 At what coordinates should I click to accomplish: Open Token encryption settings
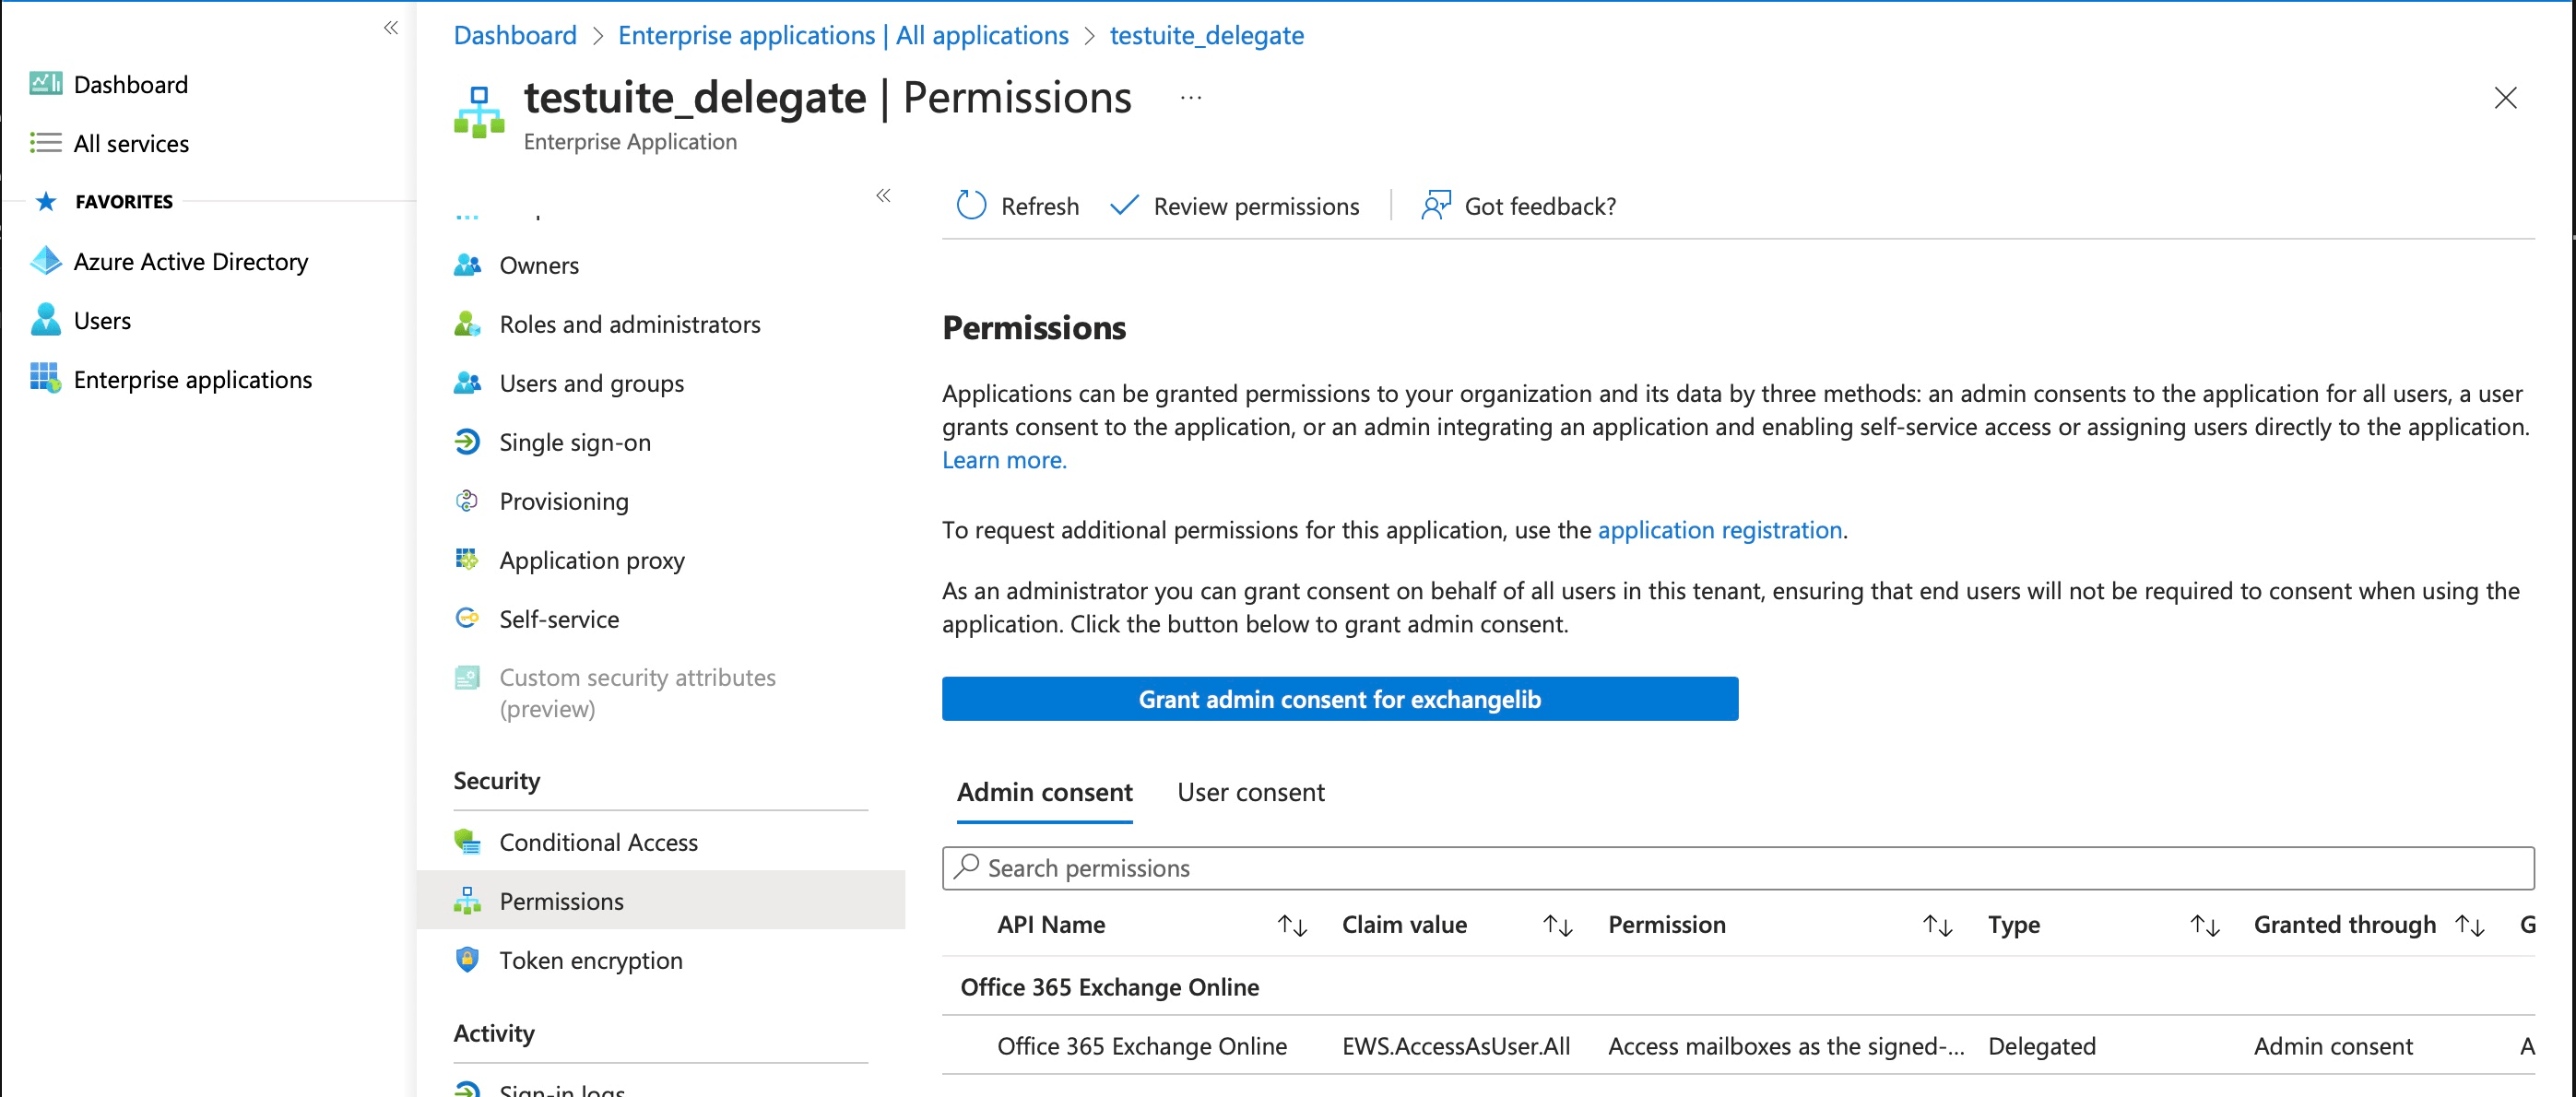tap(589, 960)
